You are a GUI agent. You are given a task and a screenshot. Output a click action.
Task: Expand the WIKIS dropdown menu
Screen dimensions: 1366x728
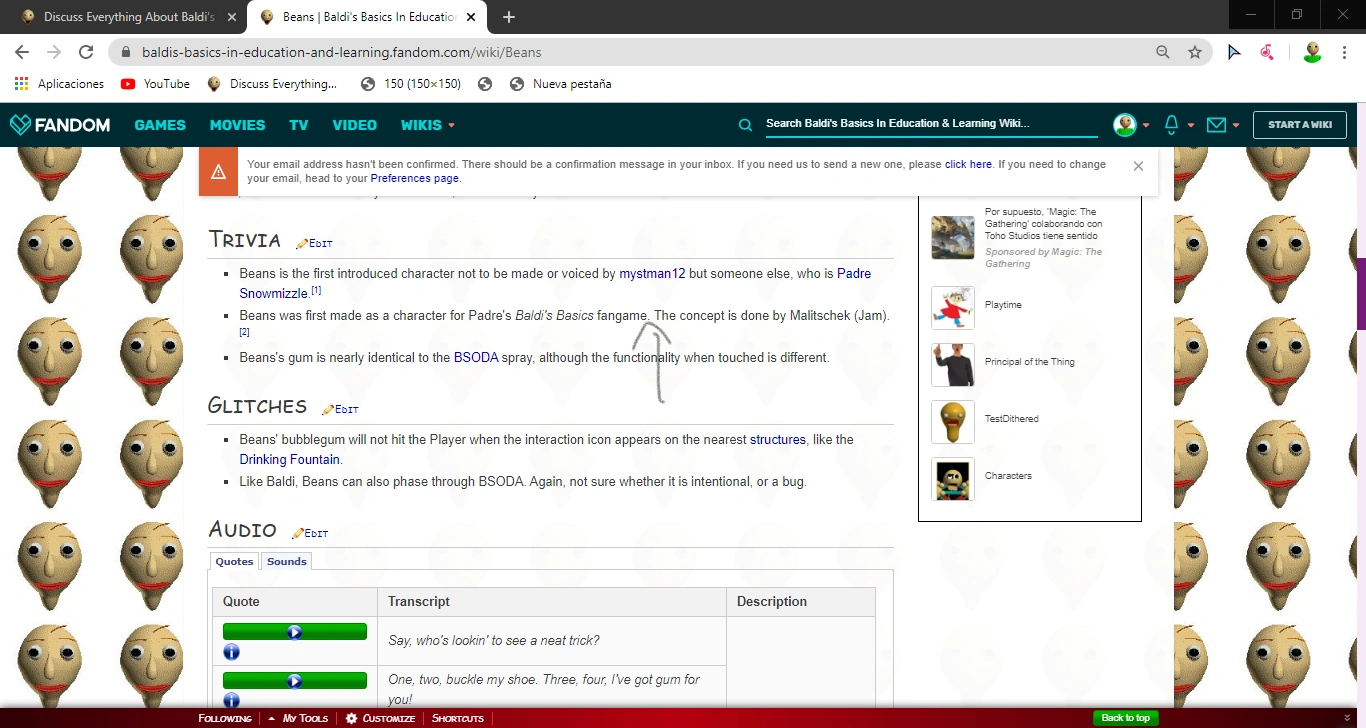coord(428,125)
